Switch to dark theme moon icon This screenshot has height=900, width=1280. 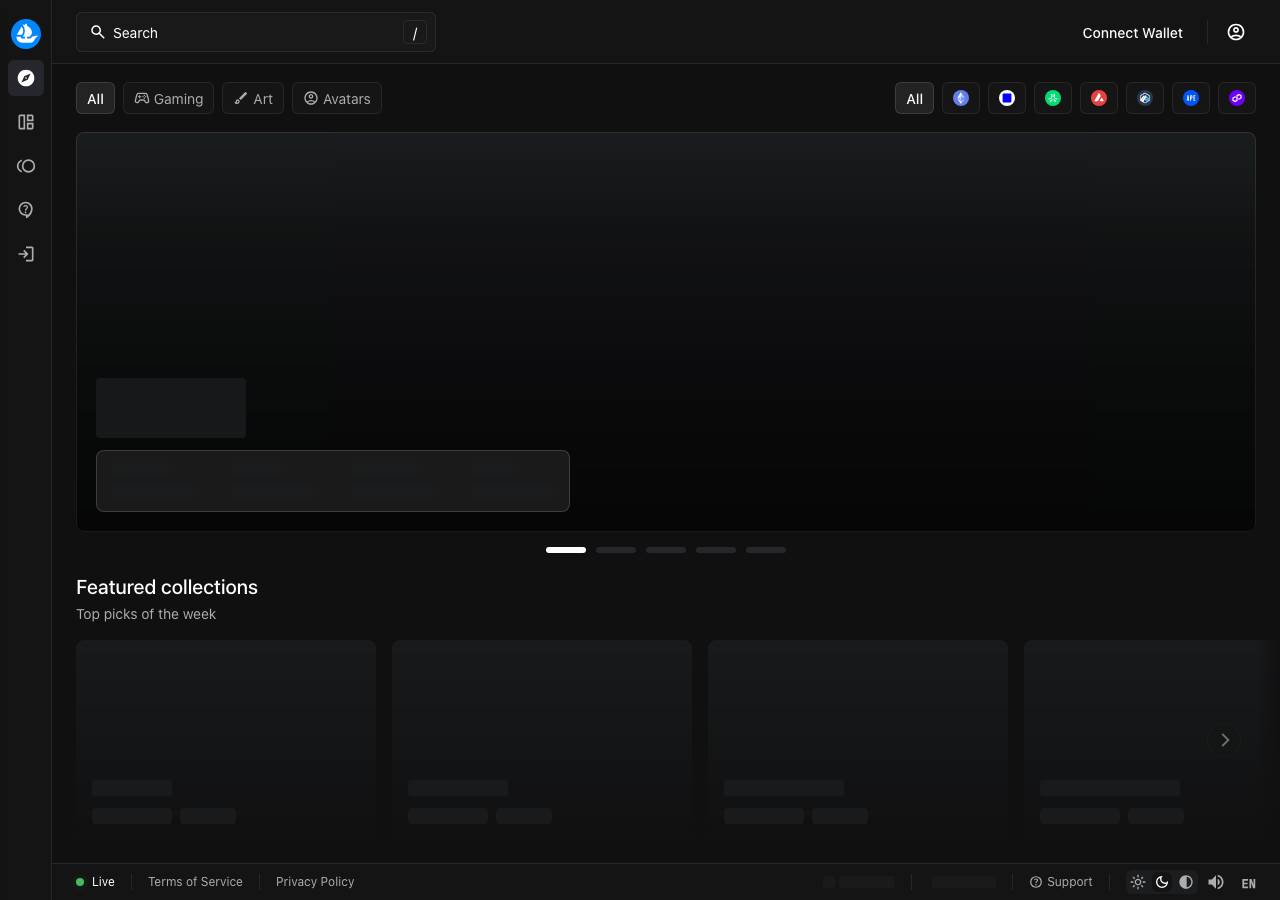pos(1162,882)
